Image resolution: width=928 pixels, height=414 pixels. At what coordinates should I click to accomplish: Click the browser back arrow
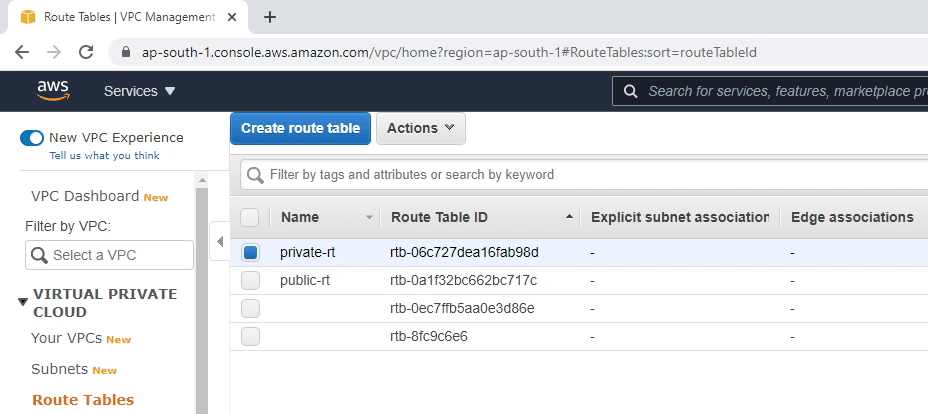point(22,52)
